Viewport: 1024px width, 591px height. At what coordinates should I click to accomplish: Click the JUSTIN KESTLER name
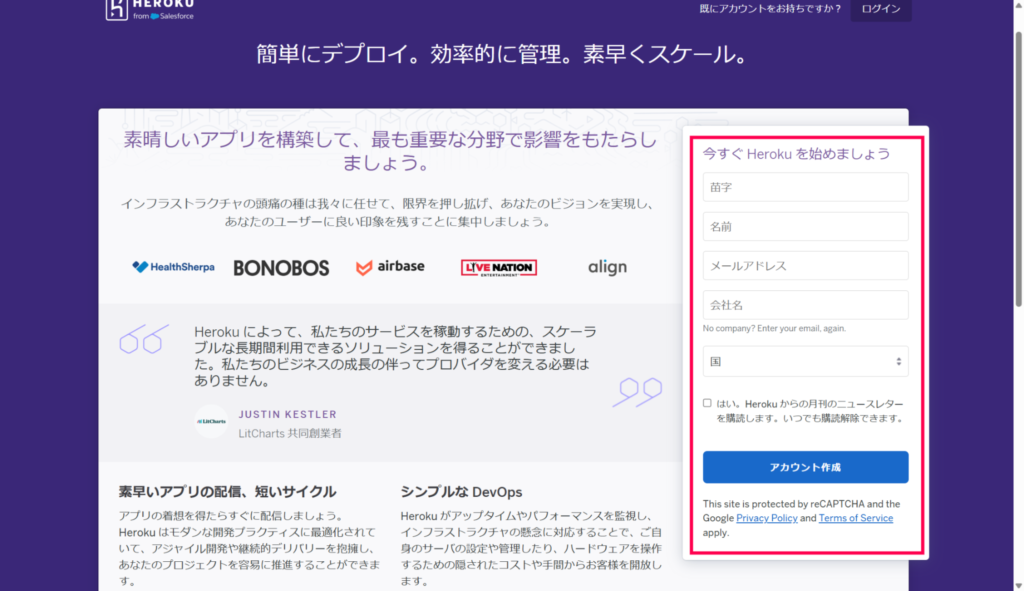[x=287, y=415]
